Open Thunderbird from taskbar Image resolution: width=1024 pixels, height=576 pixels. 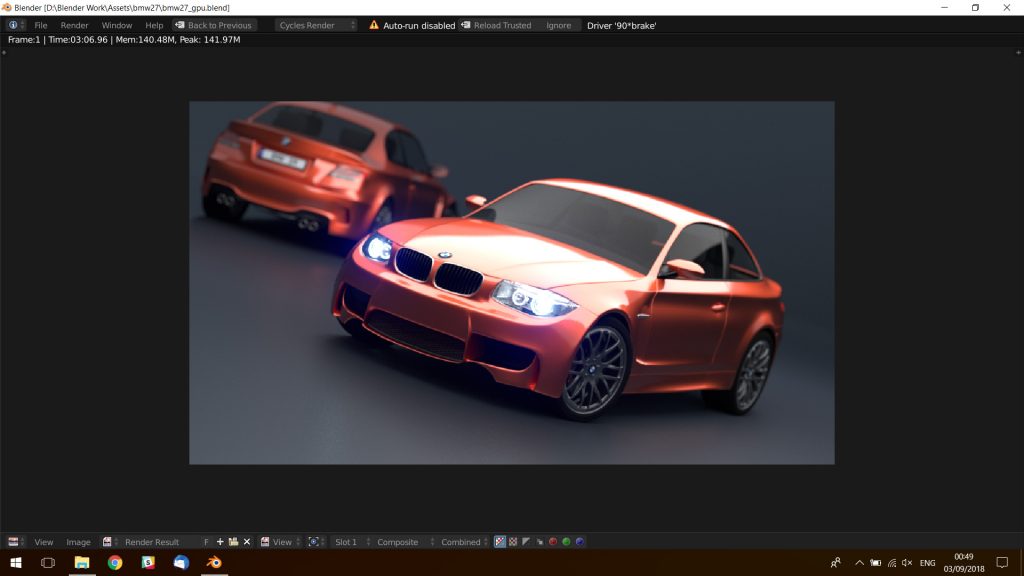pyautogui.click(x=181, y=562)
